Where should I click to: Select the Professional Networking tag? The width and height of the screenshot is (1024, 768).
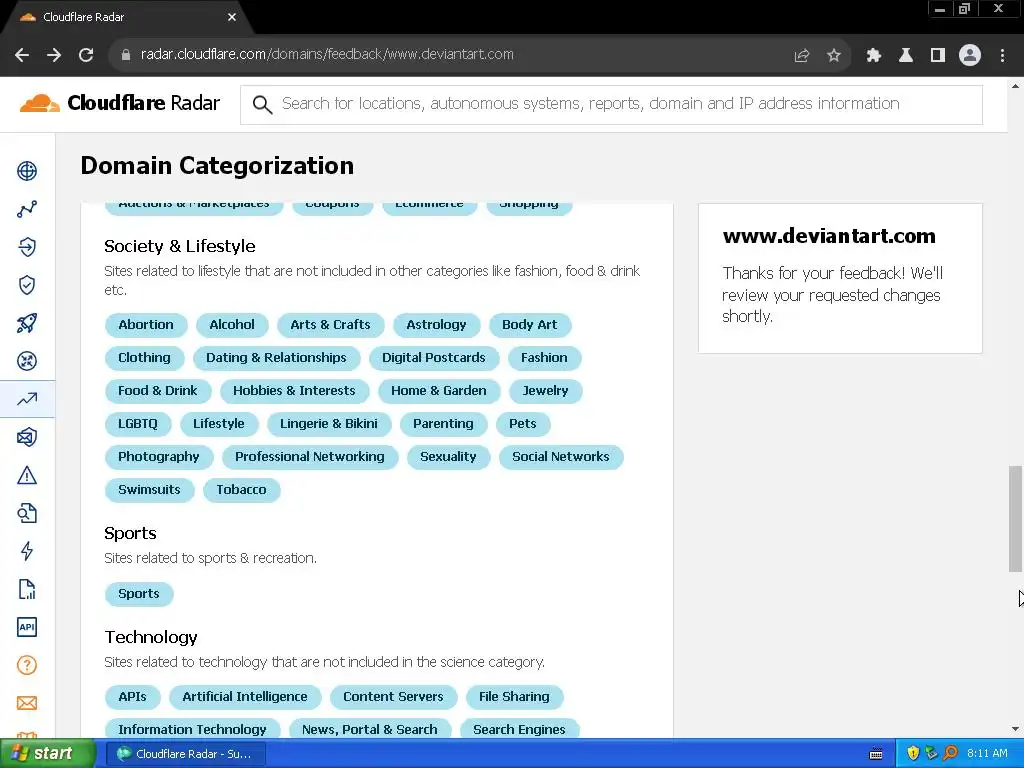point(310,456)
